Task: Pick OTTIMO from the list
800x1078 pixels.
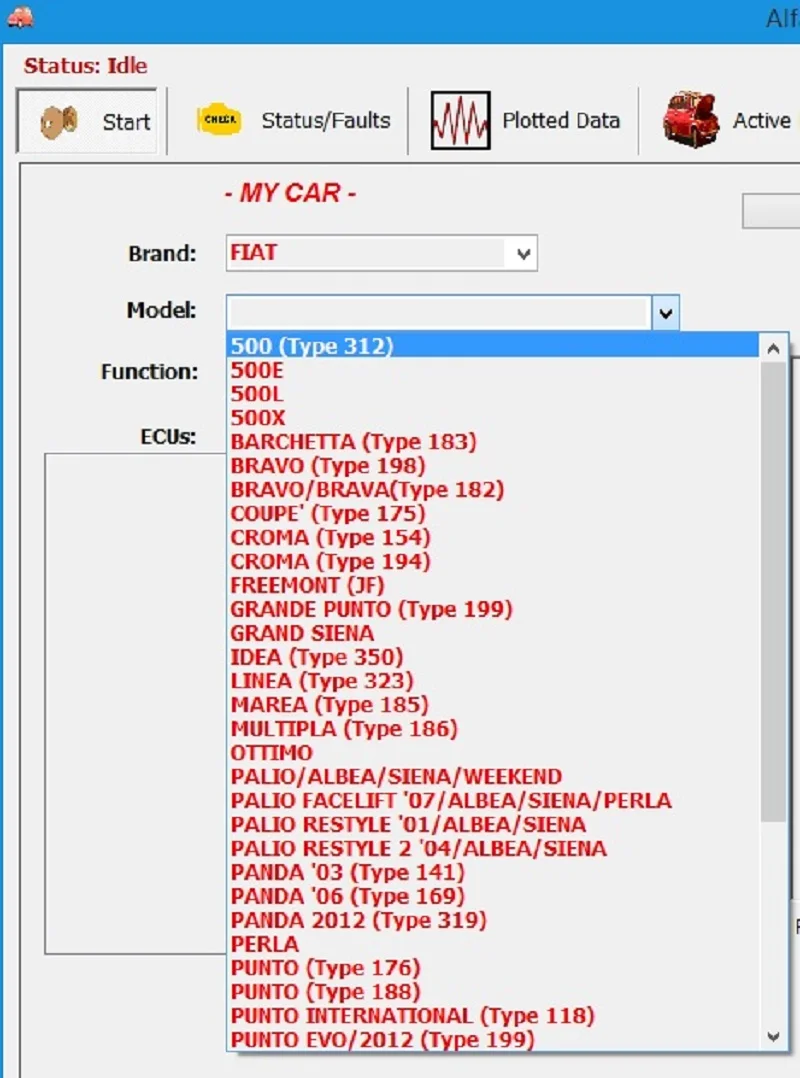Action: click(x=492, y=753)
